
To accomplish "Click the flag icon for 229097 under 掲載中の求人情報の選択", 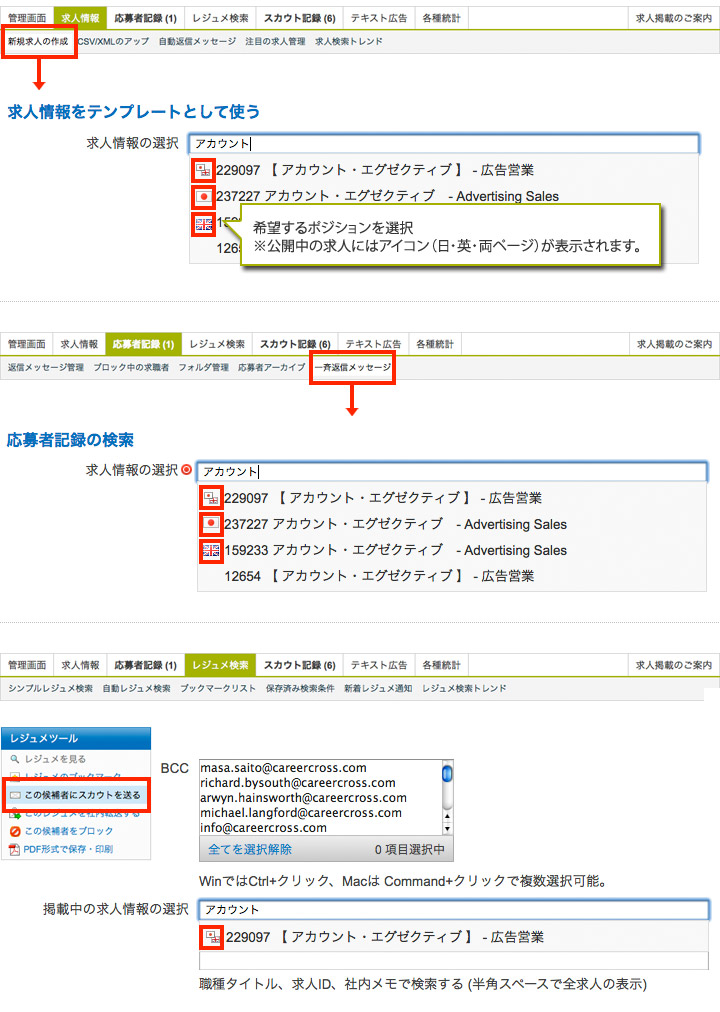I will [x=212, y=937].
